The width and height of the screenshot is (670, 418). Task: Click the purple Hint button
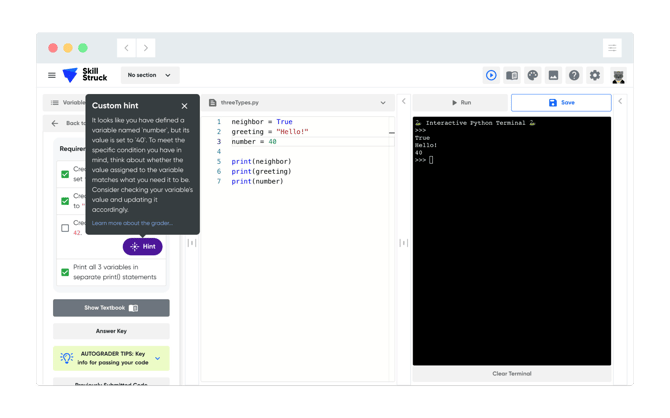point(142,247)
